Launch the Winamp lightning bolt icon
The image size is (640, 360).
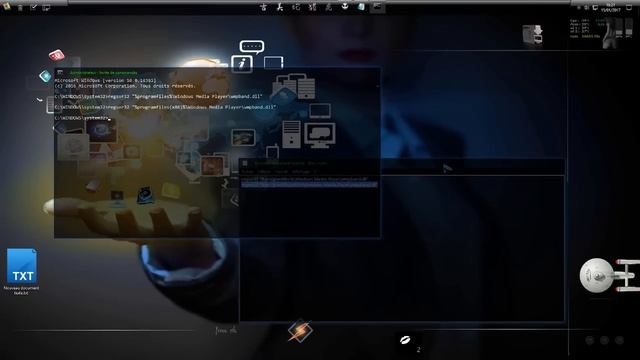(300, 331)
